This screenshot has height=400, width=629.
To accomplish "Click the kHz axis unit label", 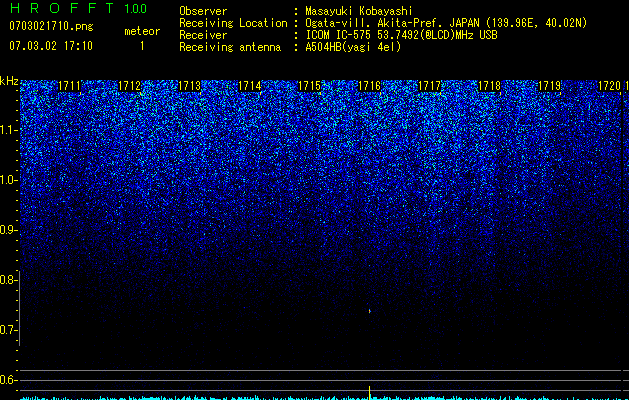I will pos(9,81).
